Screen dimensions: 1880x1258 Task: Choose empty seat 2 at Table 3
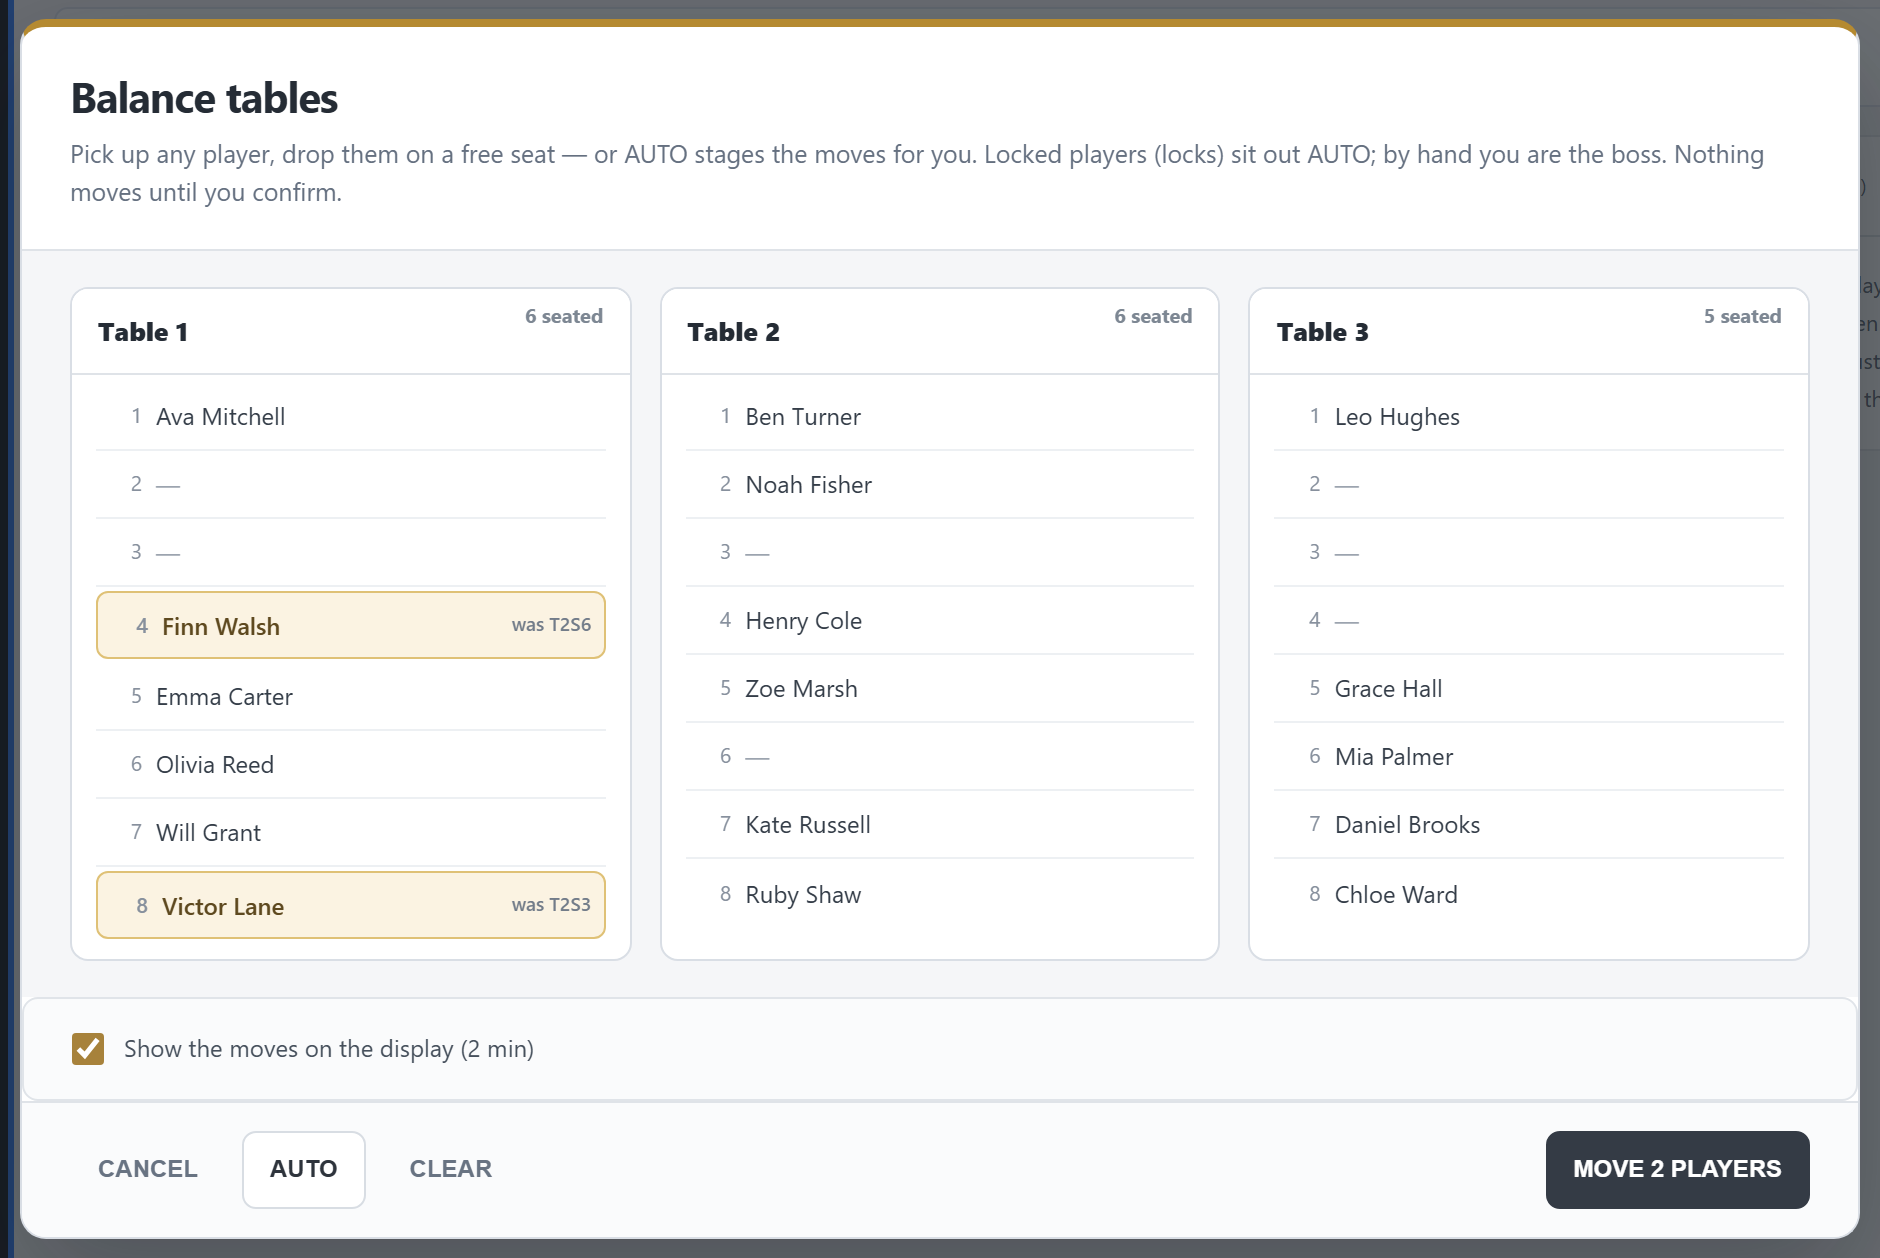point(1529,485)
